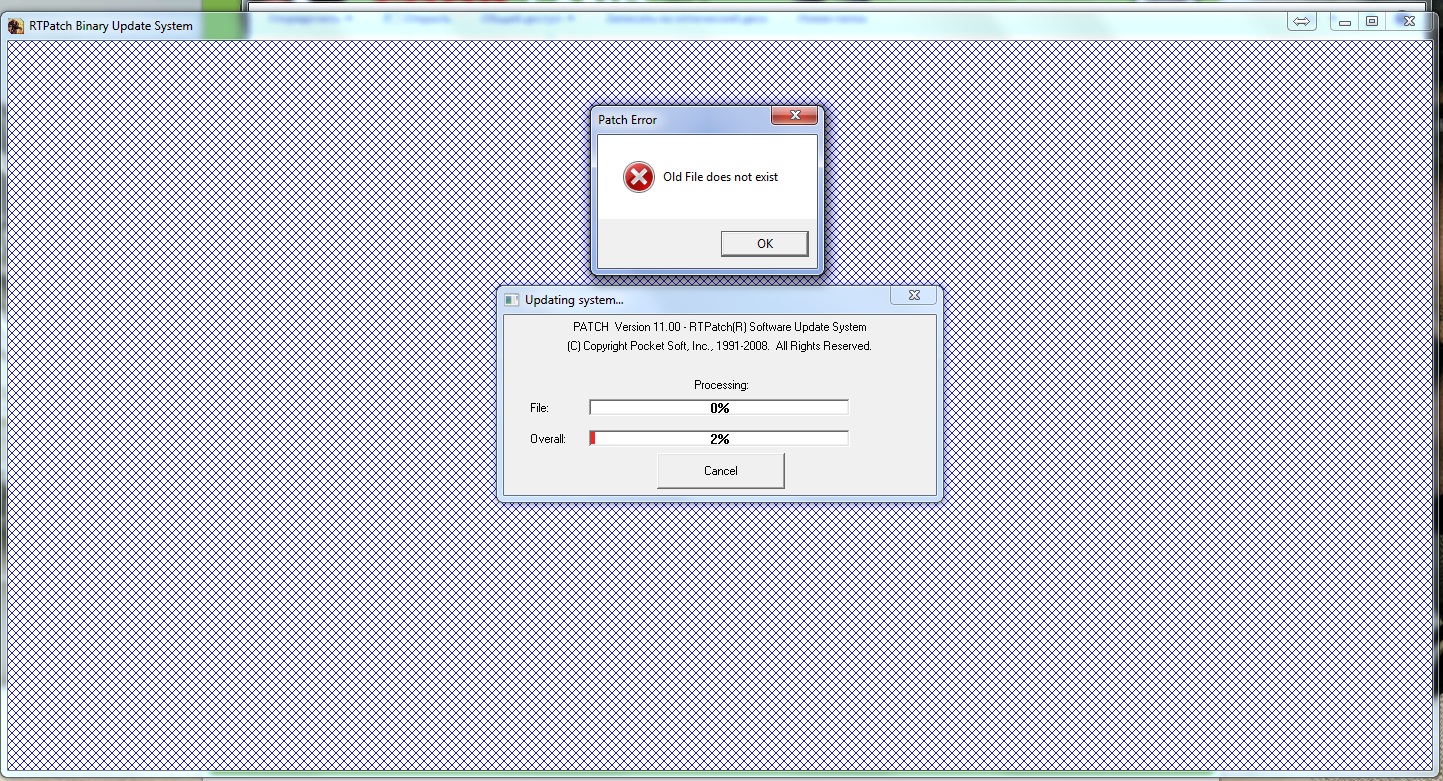
Task: Cancel the system update
Action: coord(720,471)
